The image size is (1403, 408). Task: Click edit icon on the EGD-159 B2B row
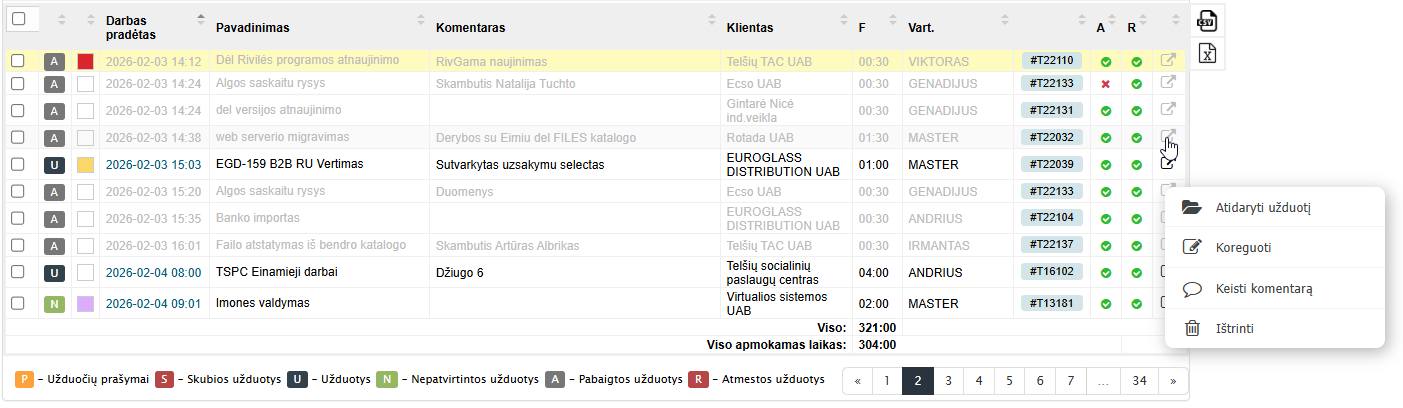point(1167,164)
